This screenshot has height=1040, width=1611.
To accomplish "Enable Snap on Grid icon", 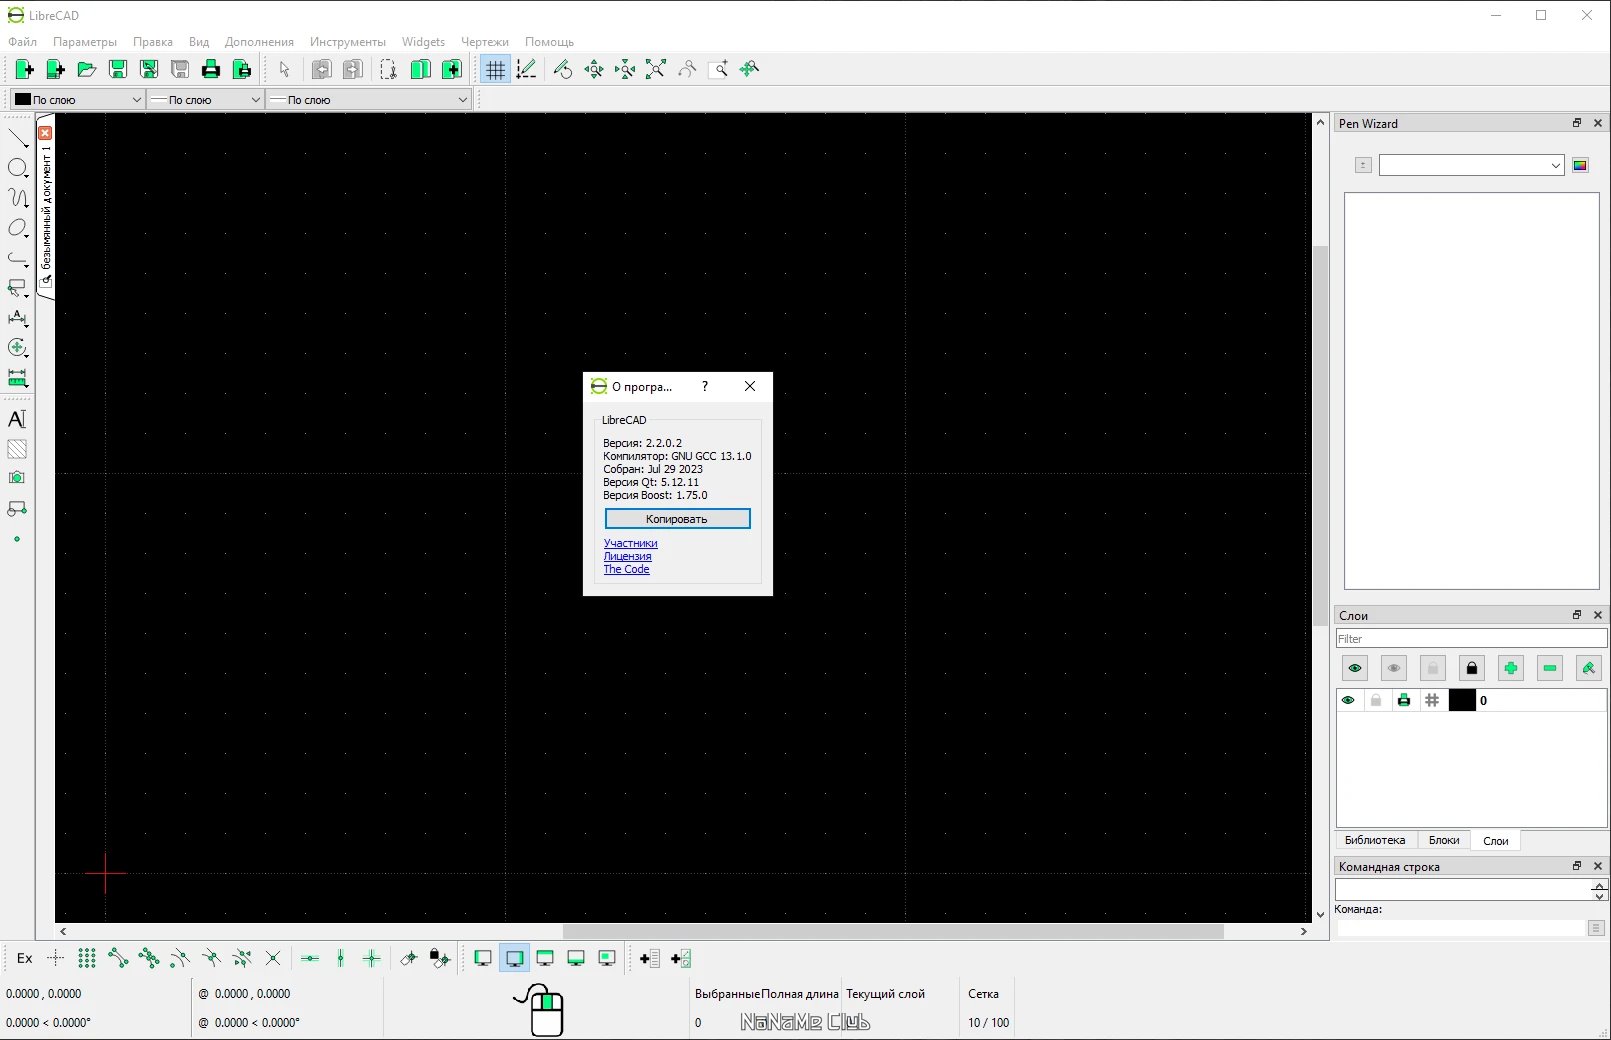I will tap(87, 959).
